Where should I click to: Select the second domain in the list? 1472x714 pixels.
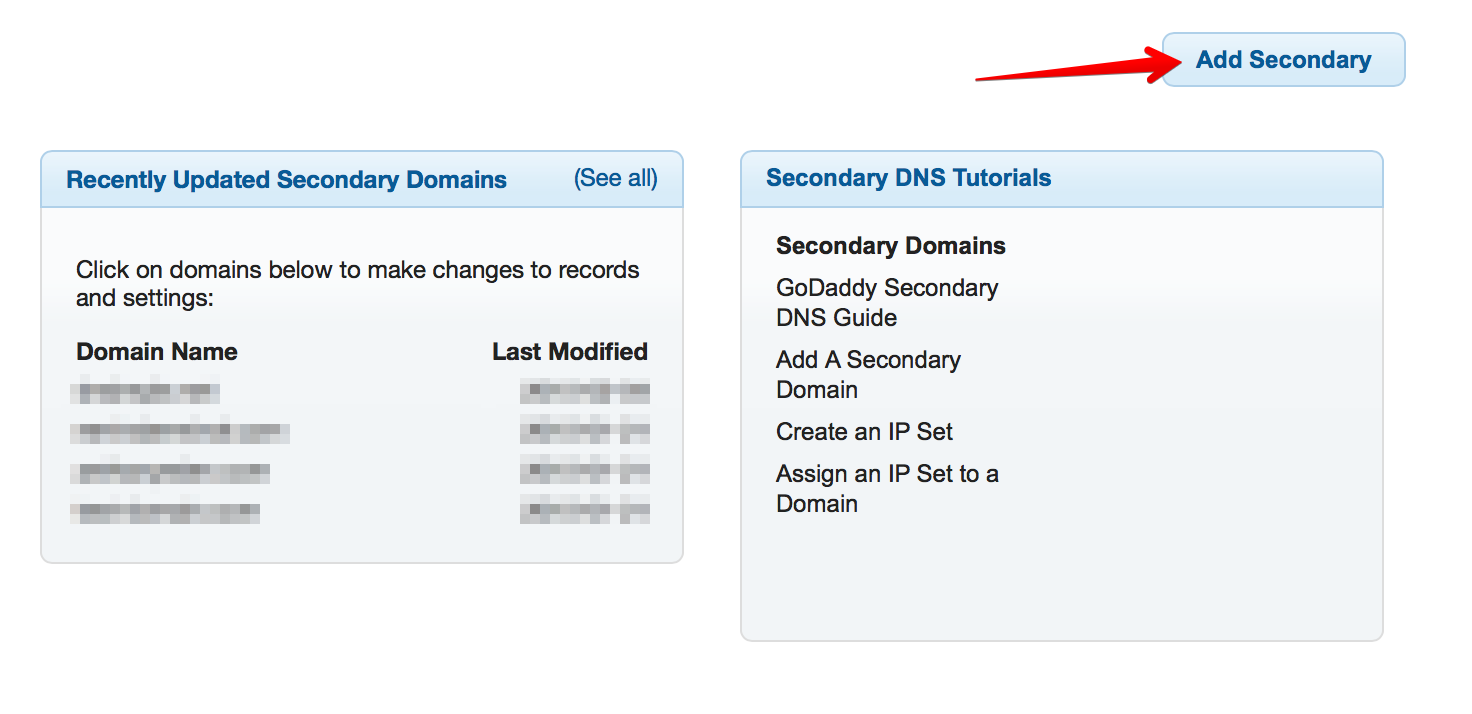[x=182, y=432]
